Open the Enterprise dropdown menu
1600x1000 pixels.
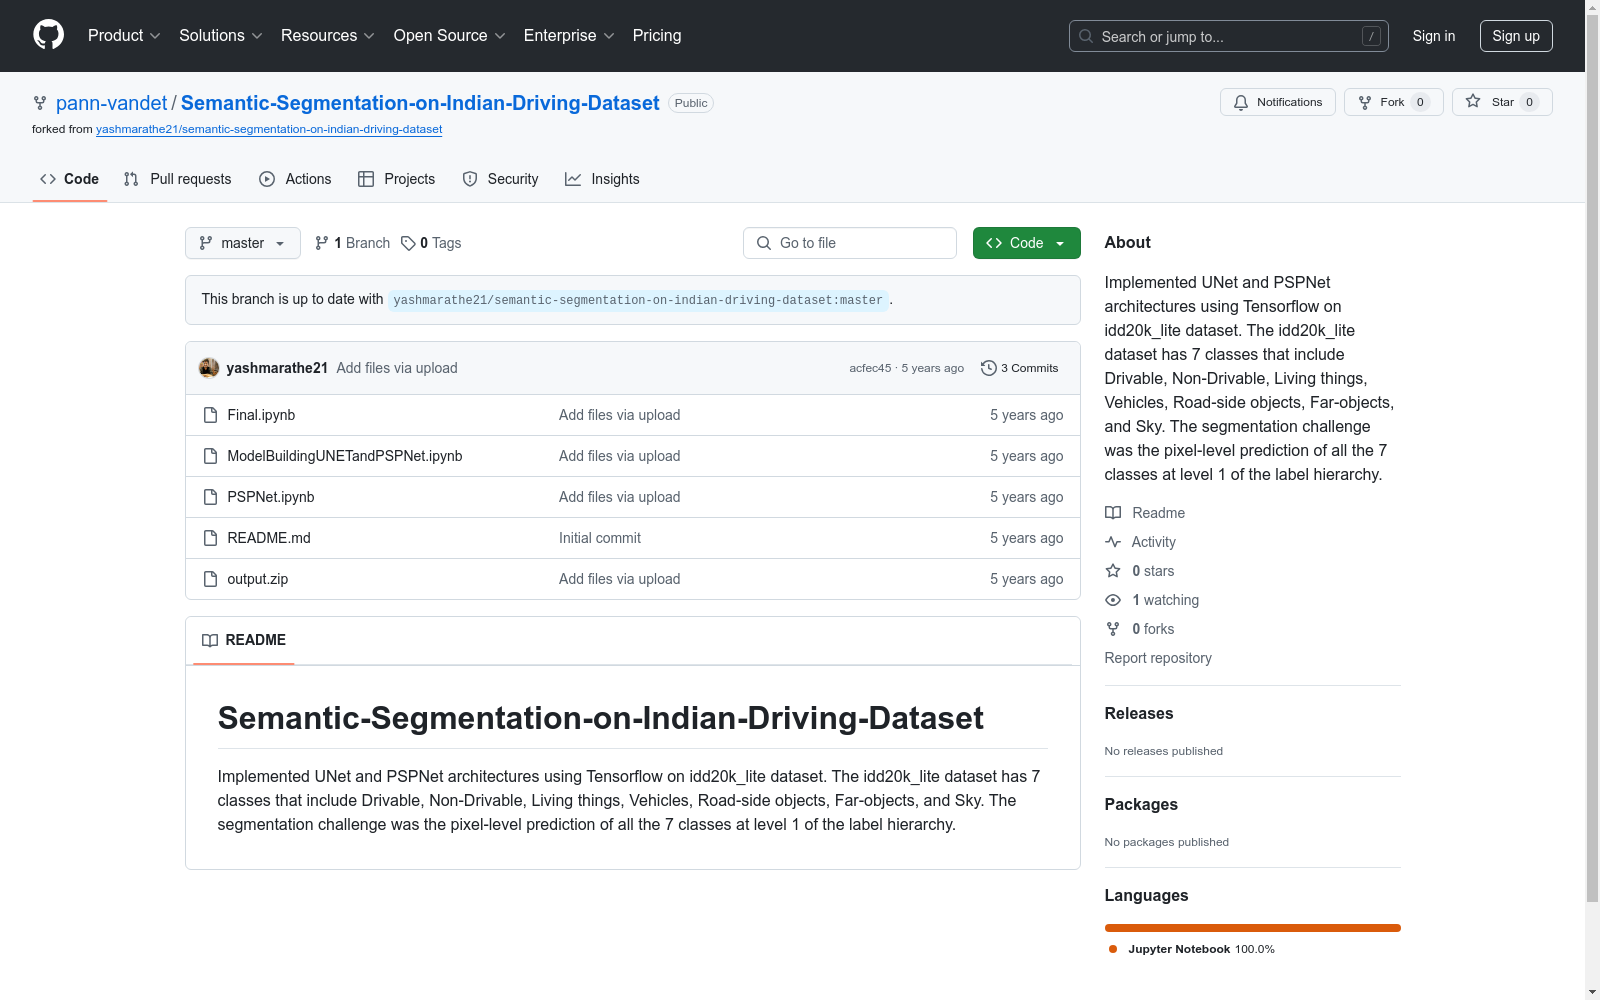coord(569,36)
